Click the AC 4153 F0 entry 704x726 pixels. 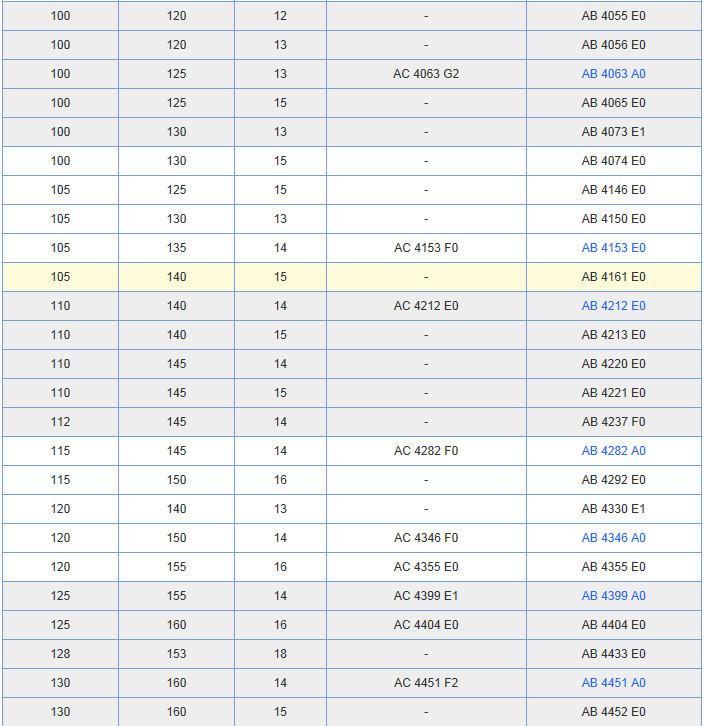click(x=426, y=248)
